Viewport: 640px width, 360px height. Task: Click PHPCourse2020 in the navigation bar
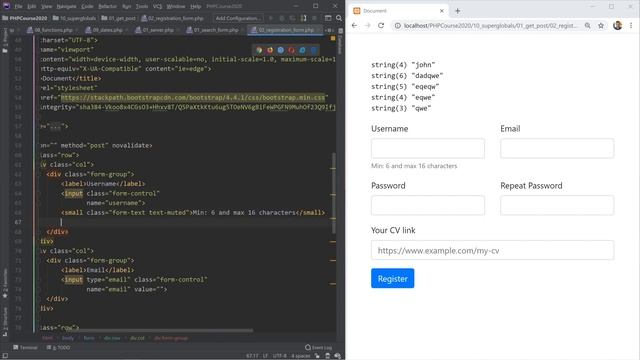click(25, 18)
